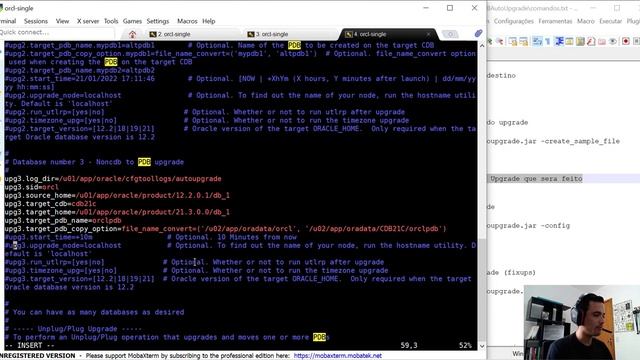Follow the mobaxterm.mobatek.net link

[x=338, y=356]
